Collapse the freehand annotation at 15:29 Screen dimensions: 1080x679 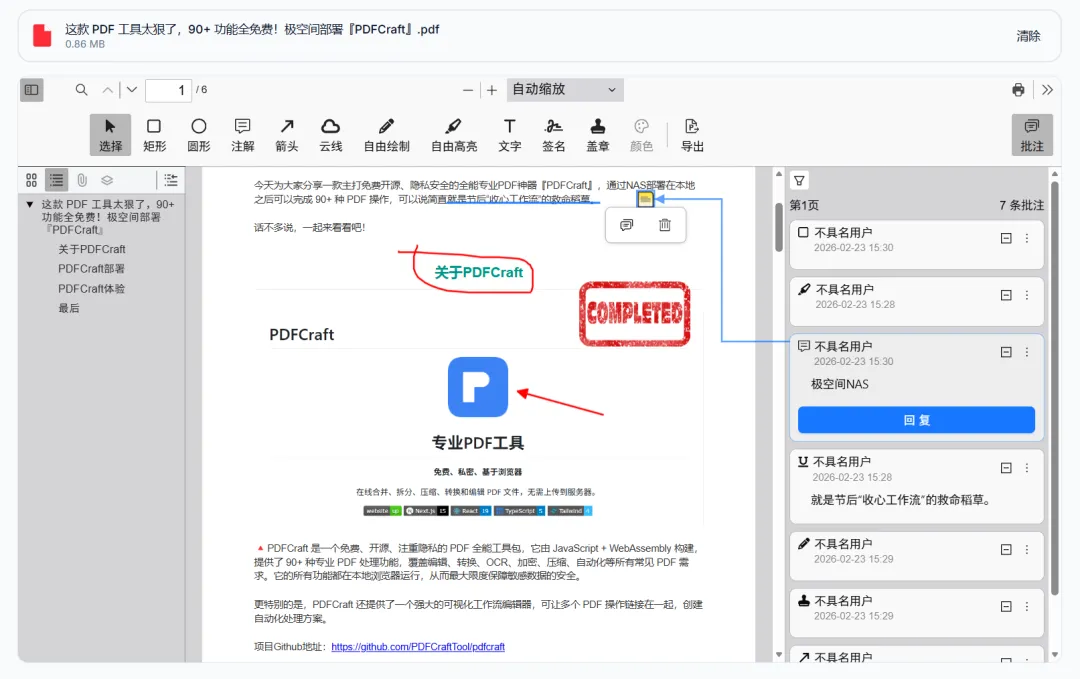coord(1006,550)
